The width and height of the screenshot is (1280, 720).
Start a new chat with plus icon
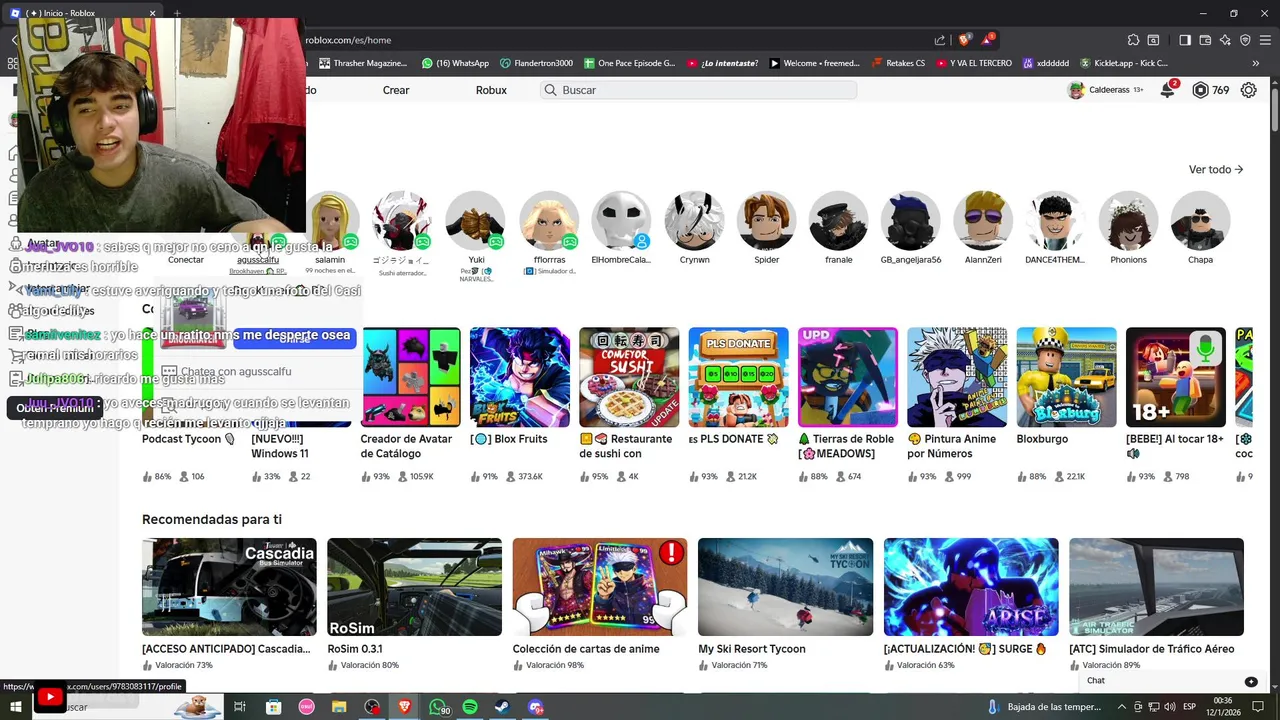pos(1251,681)
